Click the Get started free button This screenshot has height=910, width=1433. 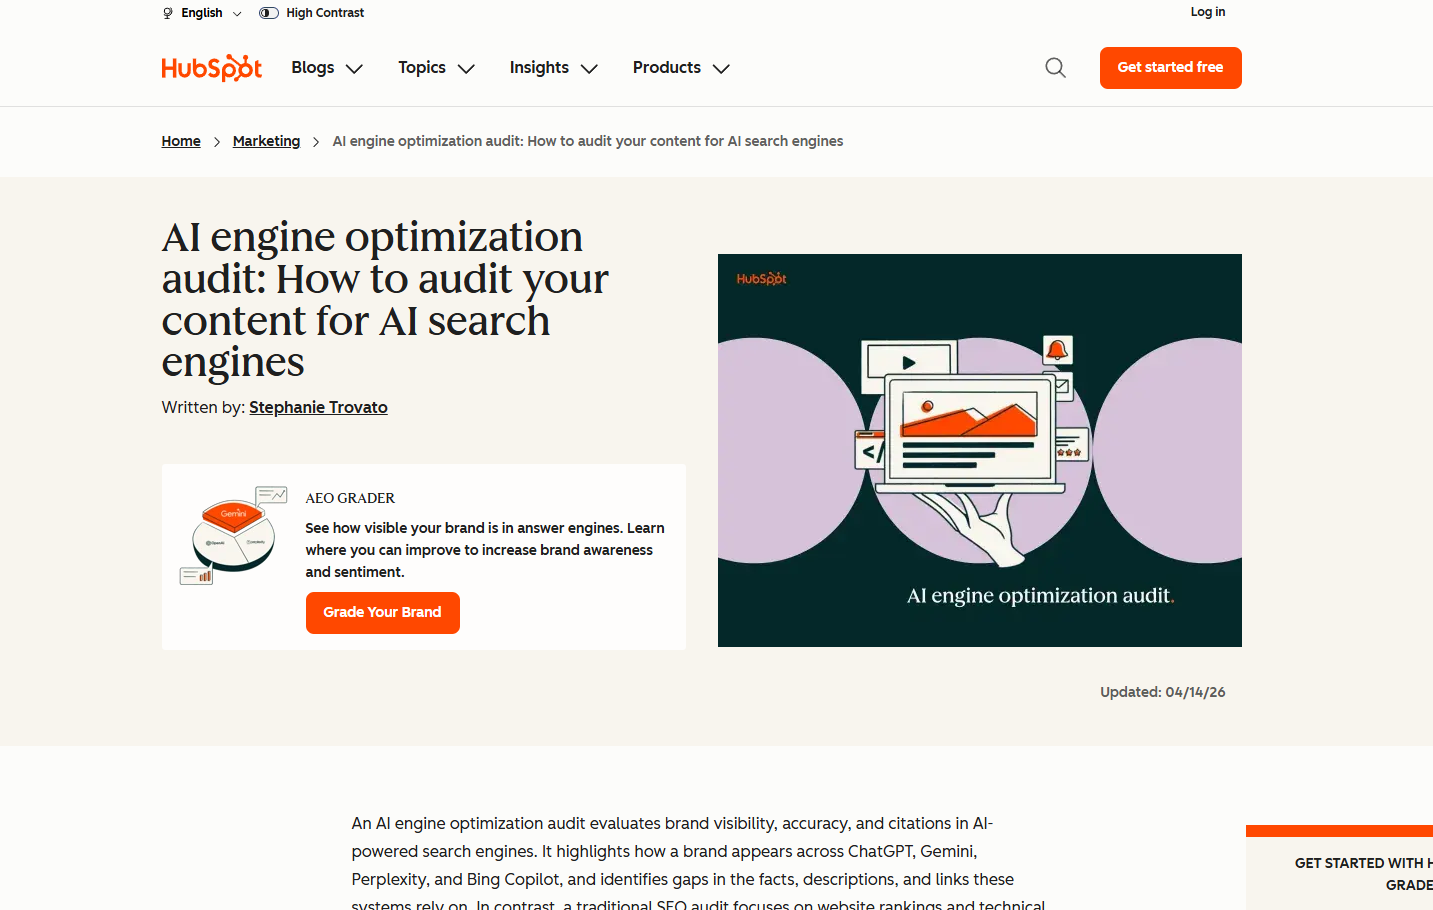pyautogui.click(x=1170, y=68)
